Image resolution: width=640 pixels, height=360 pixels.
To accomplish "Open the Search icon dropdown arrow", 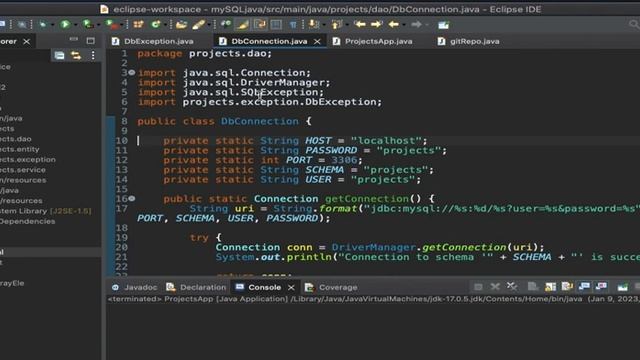I will pos(209,25).
